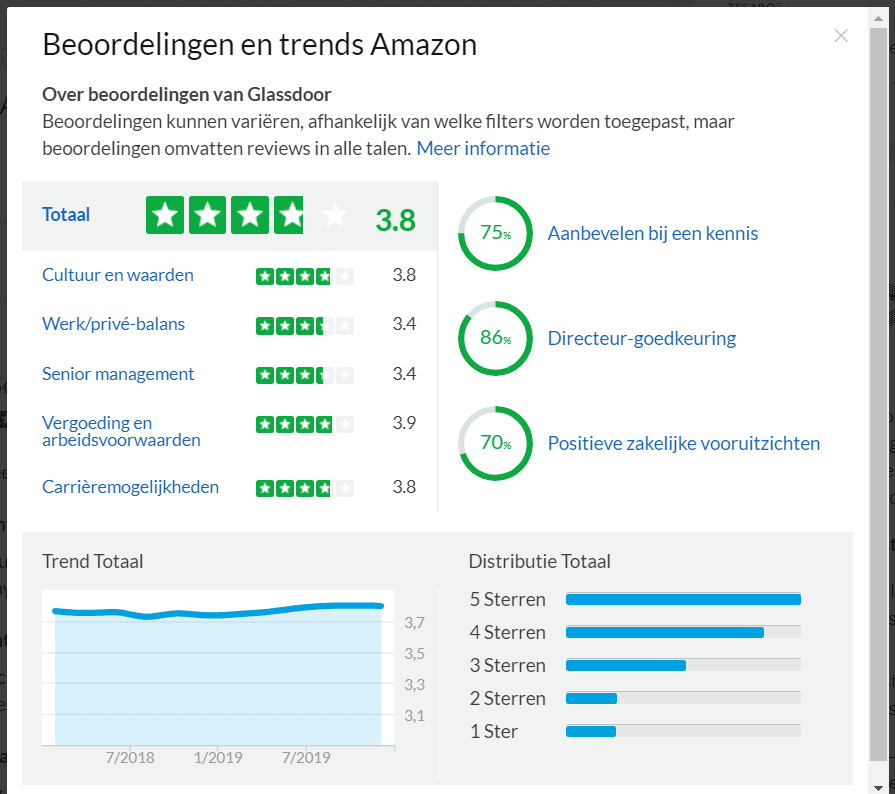Select Positieve zakelijke vooruitzichten link
The image size is (895, 794).
(684, 443)
